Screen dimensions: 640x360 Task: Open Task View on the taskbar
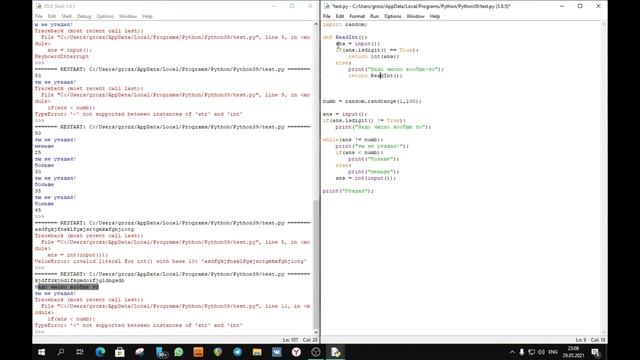pos(80,352)
